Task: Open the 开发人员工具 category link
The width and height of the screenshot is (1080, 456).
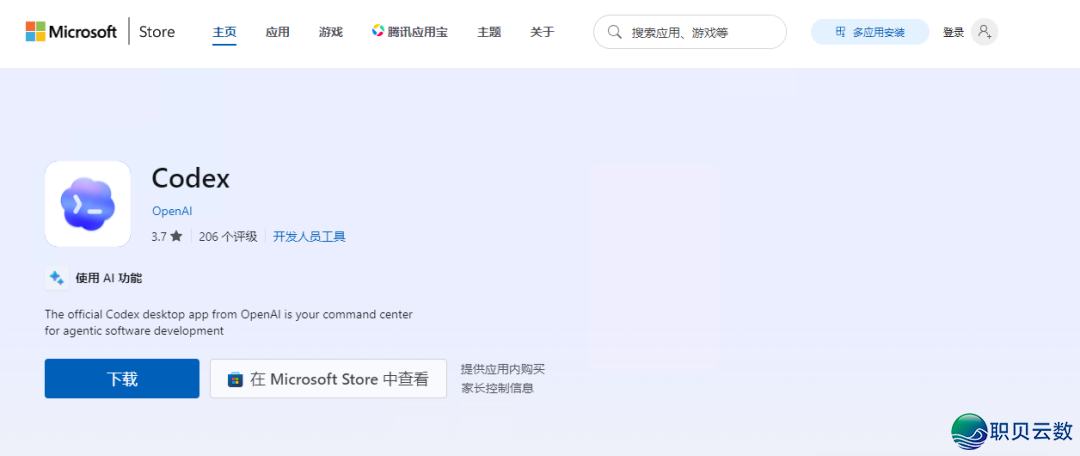Action: (309, 236)
